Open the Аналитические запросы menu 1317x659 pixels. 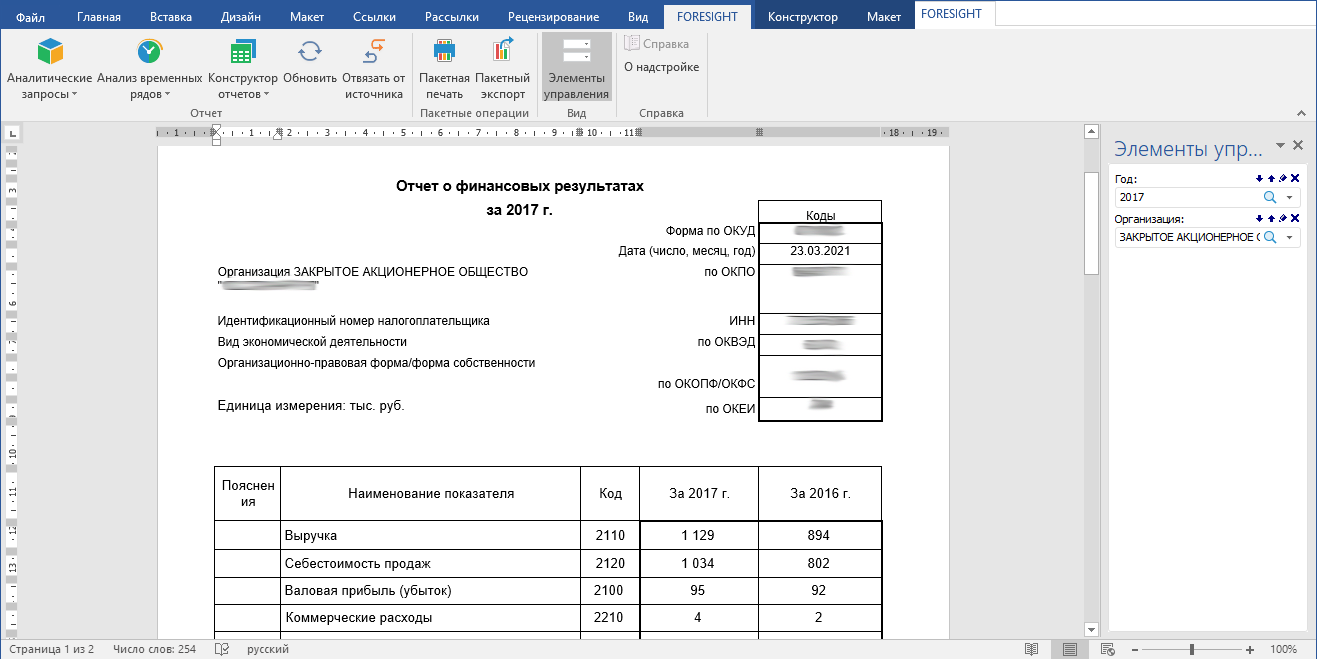tap(49, 68)
